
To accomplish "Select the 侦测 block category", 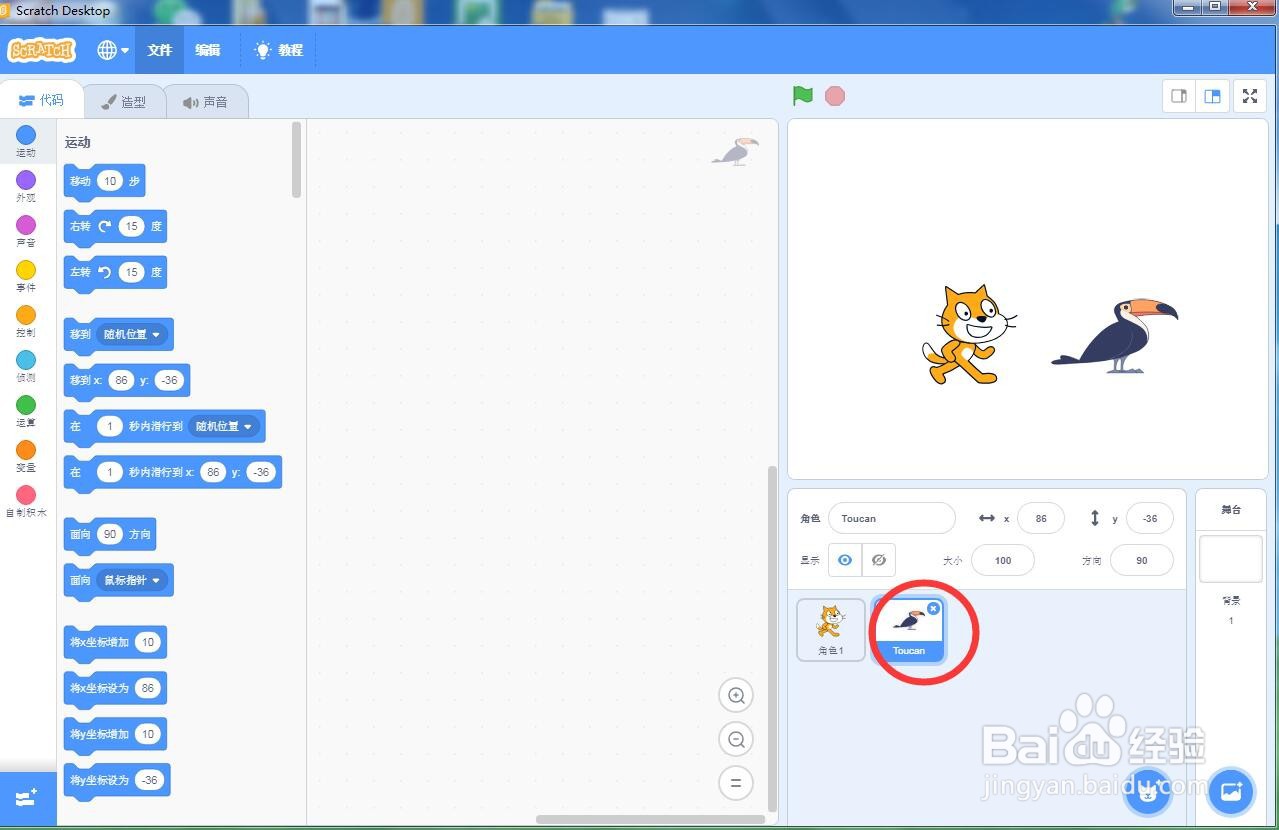I will point(26,366).
